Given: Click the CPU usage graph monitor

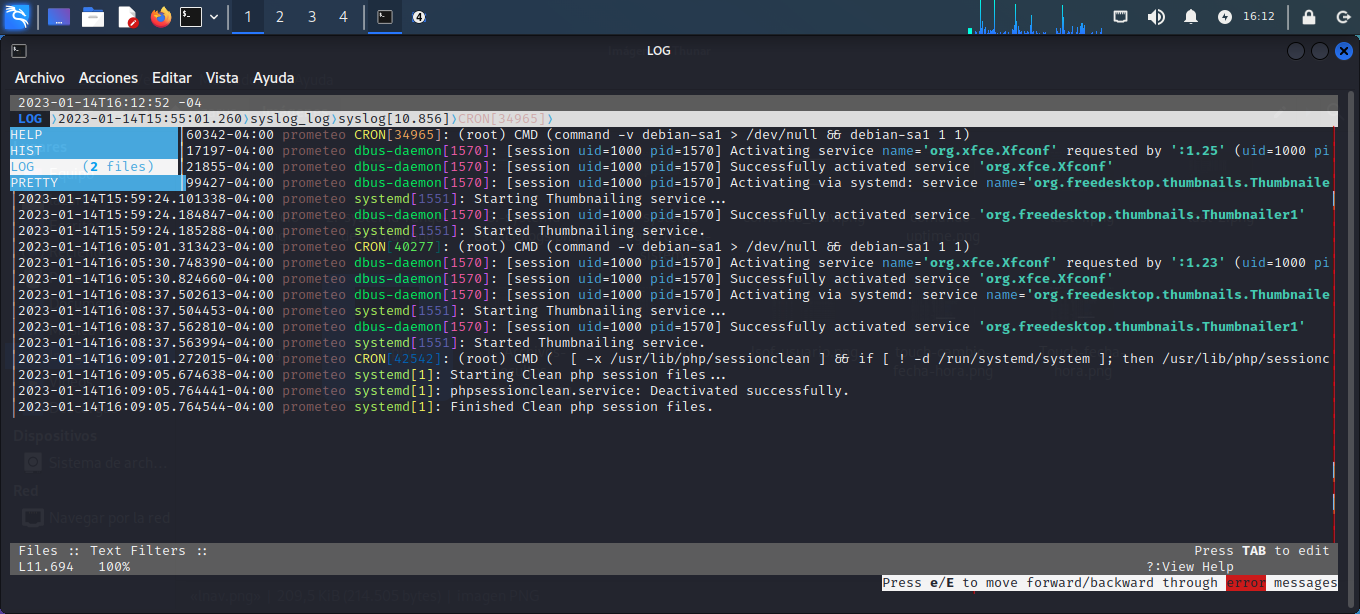Looking at the screenshot, I should pyautogui.click(x=1035, y=17).
